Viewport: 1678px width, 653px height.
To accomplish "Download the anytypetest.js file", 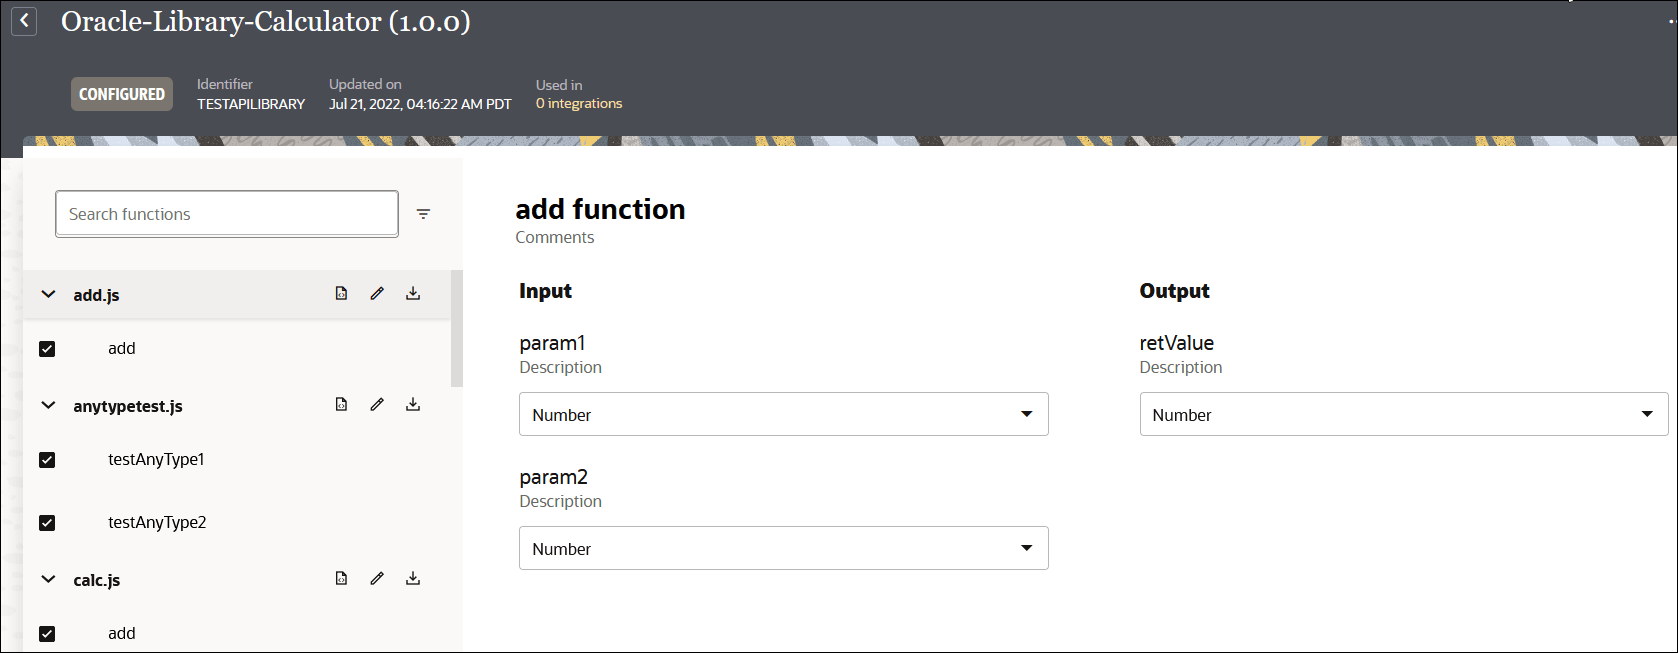I will pyautogui.click(x=413, y=405).
